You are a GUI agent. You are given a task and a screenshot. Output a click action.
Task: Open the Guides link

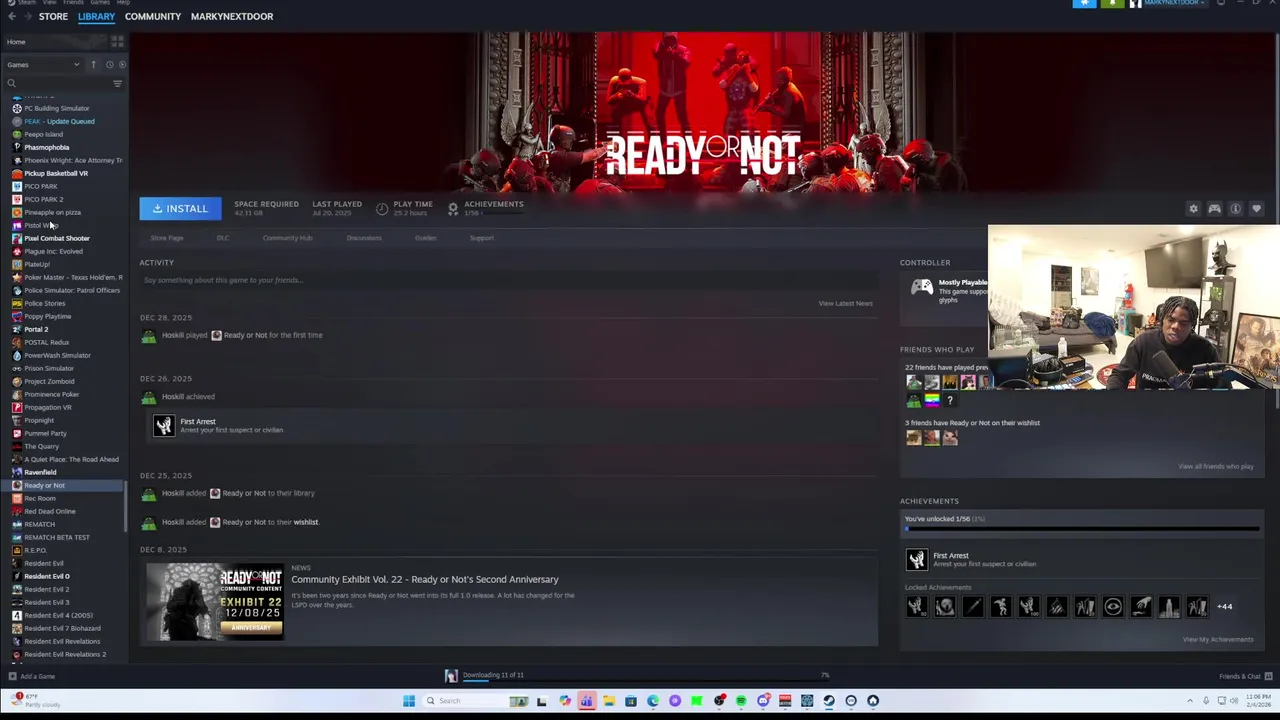click(x=425, y=238)
